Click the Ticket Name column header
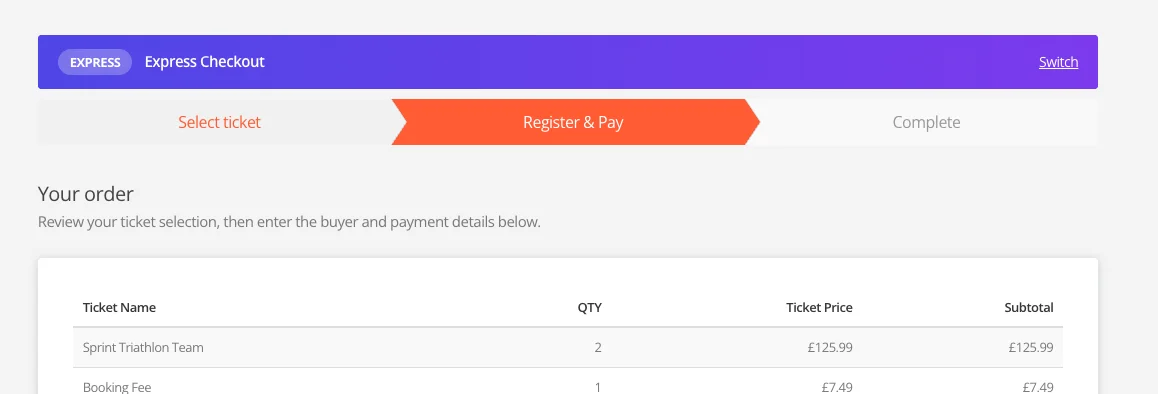Image resolution: width=1158 pixels, height=394 pixels. pos(120,308)
